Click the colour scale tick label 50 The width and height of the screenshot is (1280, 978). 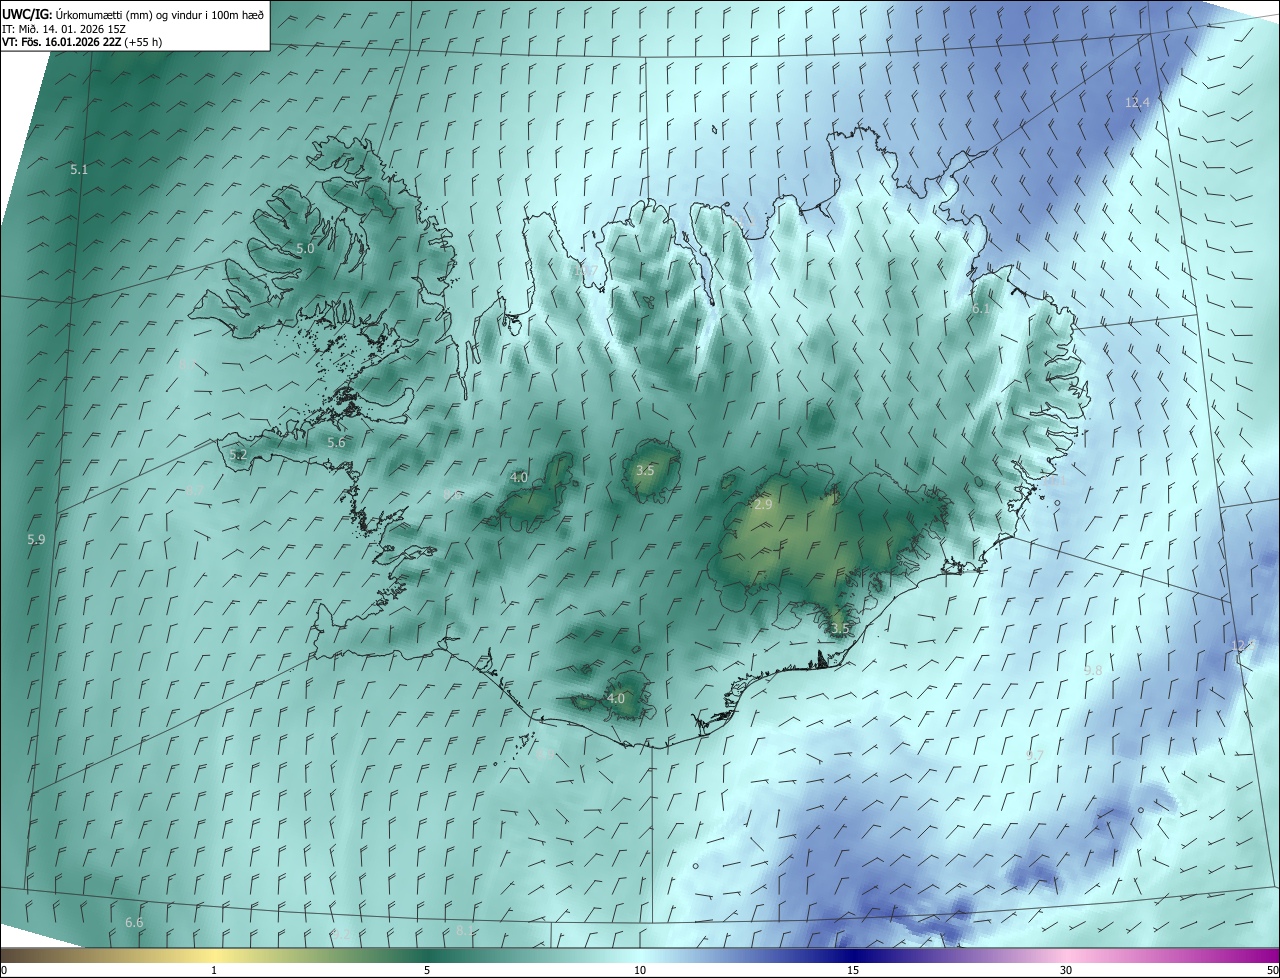click(x=1271, y=970)
